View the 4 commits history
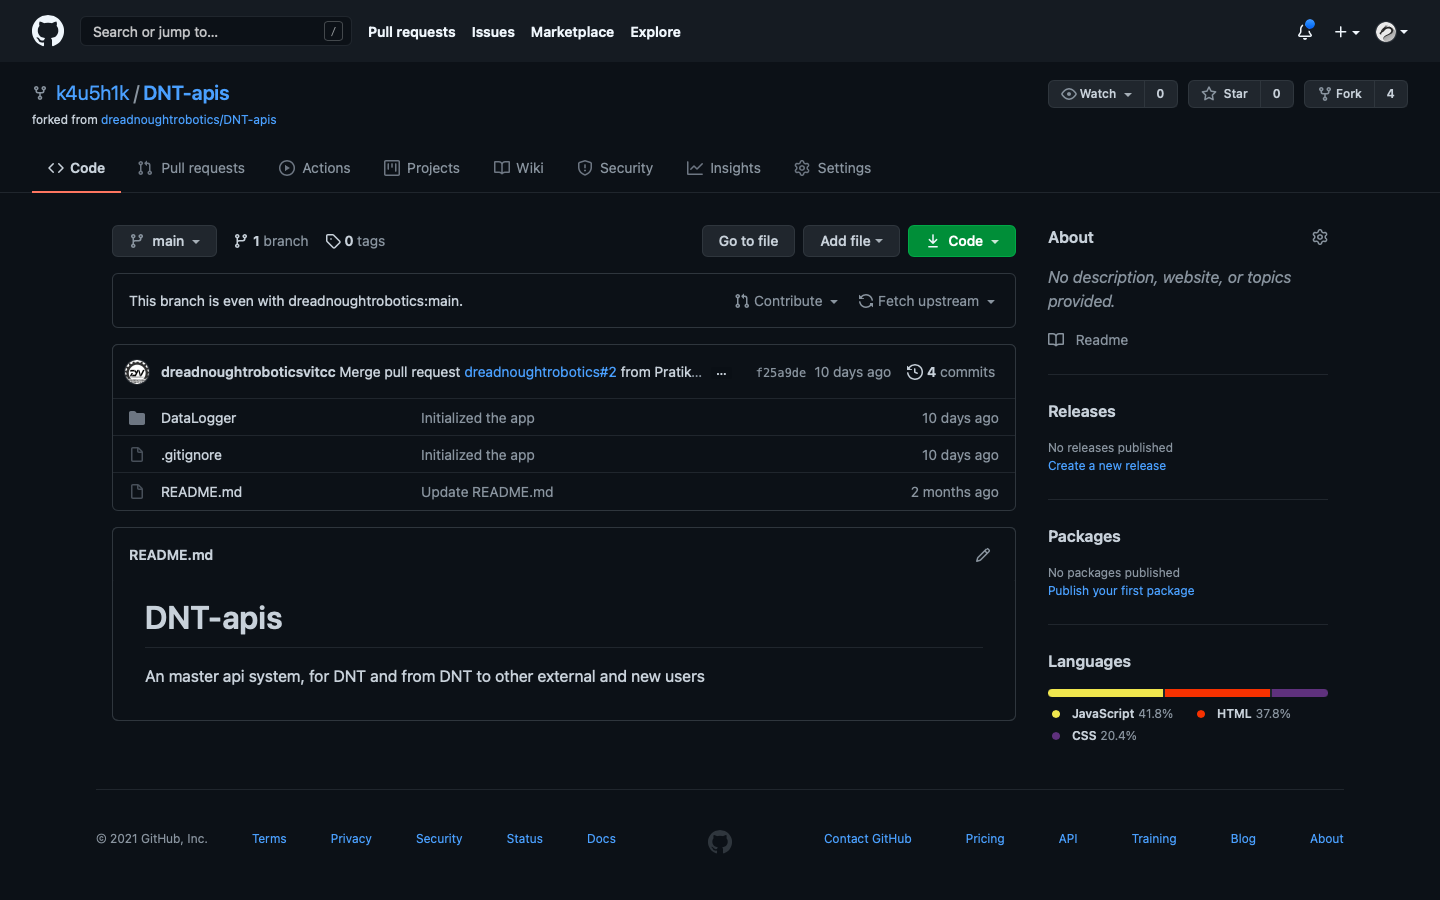The height and width of the screenshot is (900, 1440). point(951,372)
